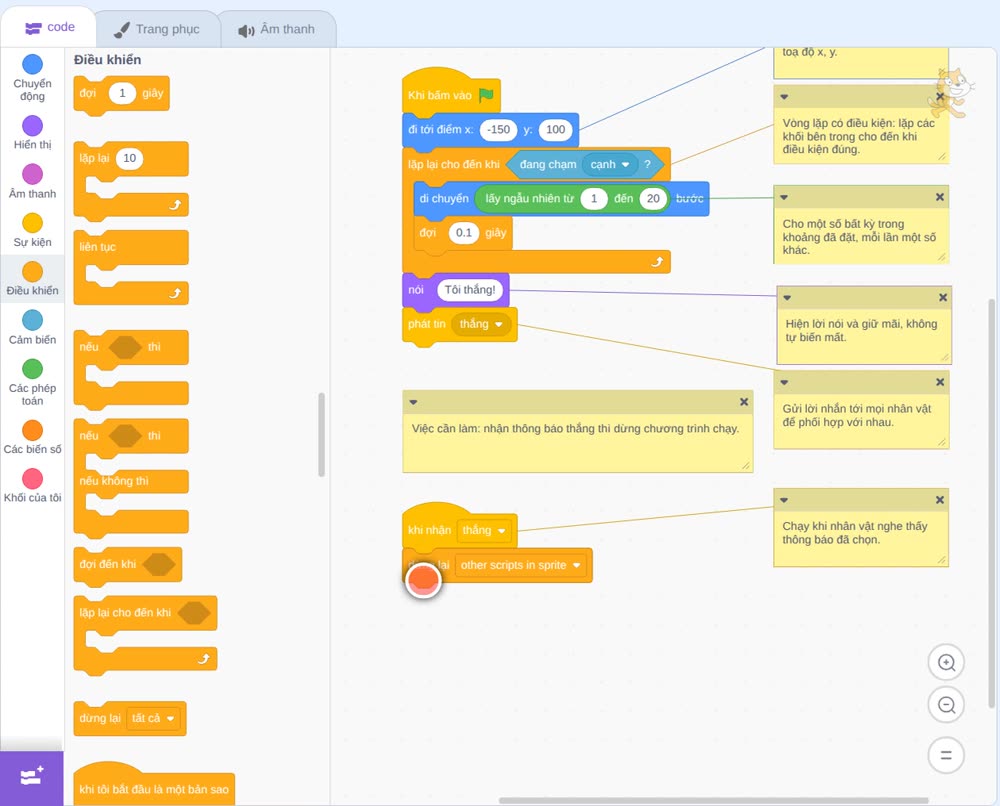Collapse the 'Hiện lời nói' comment
Viewport: 1000px width, 806px height.
[787, 298]
